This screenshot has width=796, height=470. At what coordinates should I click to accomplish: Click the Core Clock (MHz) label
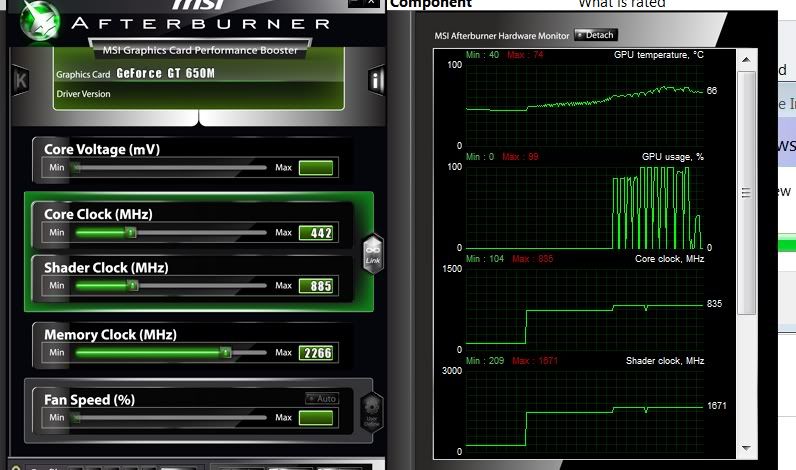click(x=98, y=214)
